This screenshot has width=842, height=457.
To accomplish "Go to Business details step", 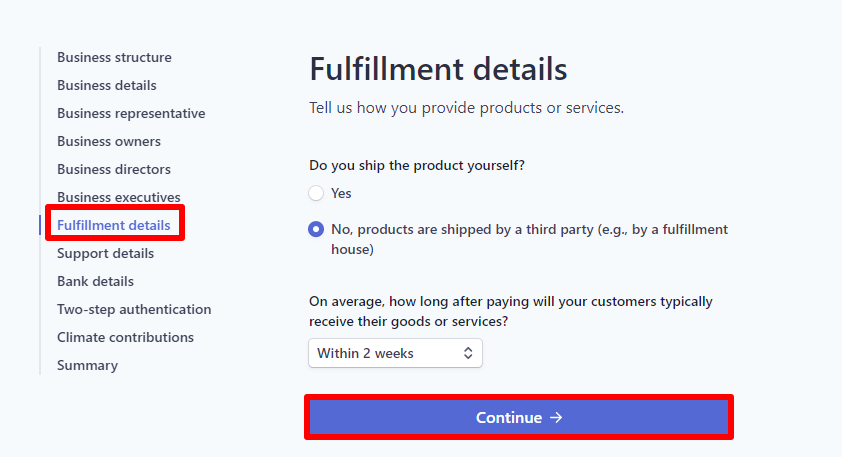I will click(x=107, y=85).
